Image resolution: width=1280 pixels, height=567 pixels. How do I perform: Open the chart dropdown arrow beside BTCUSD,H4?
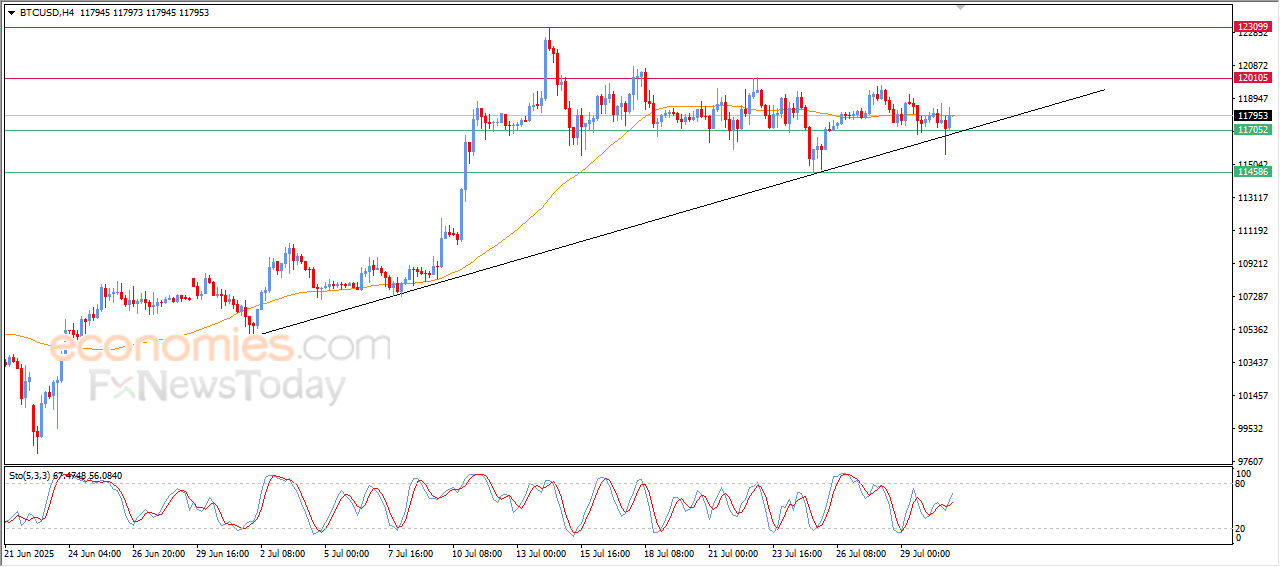click(x=11, y=13)
